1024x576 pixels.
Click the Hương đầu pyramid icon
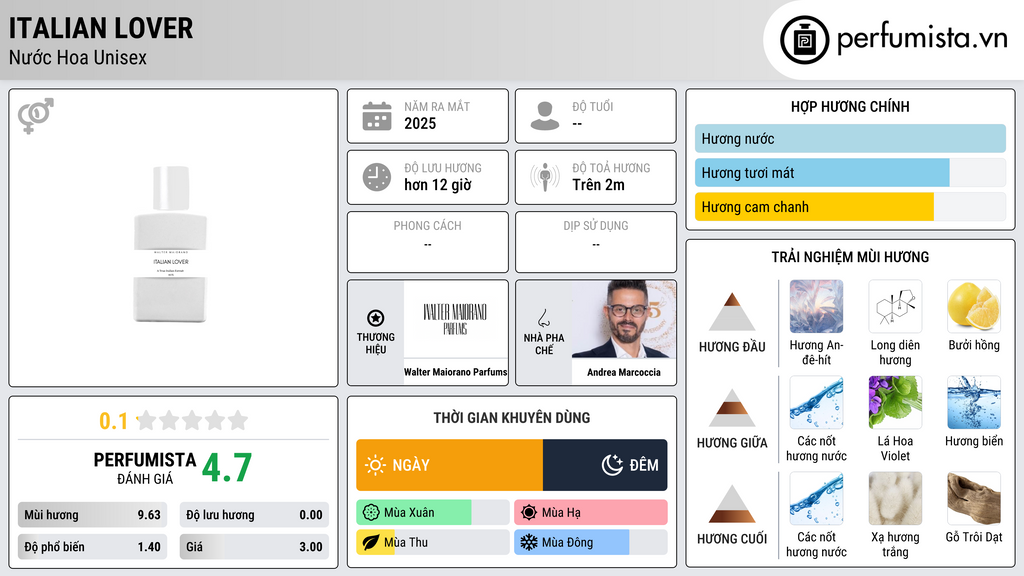pyautogui.click(x=732, y=312)
